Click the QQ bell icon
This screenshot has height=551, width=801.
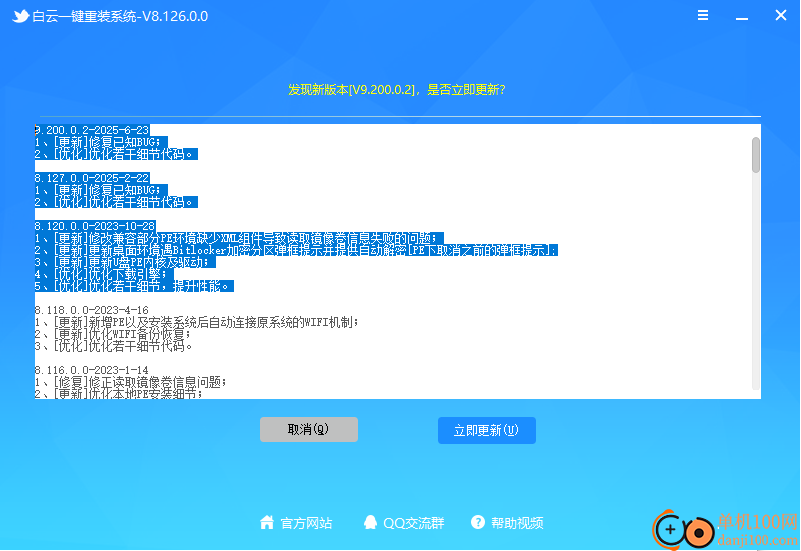(x=370, y=522)
